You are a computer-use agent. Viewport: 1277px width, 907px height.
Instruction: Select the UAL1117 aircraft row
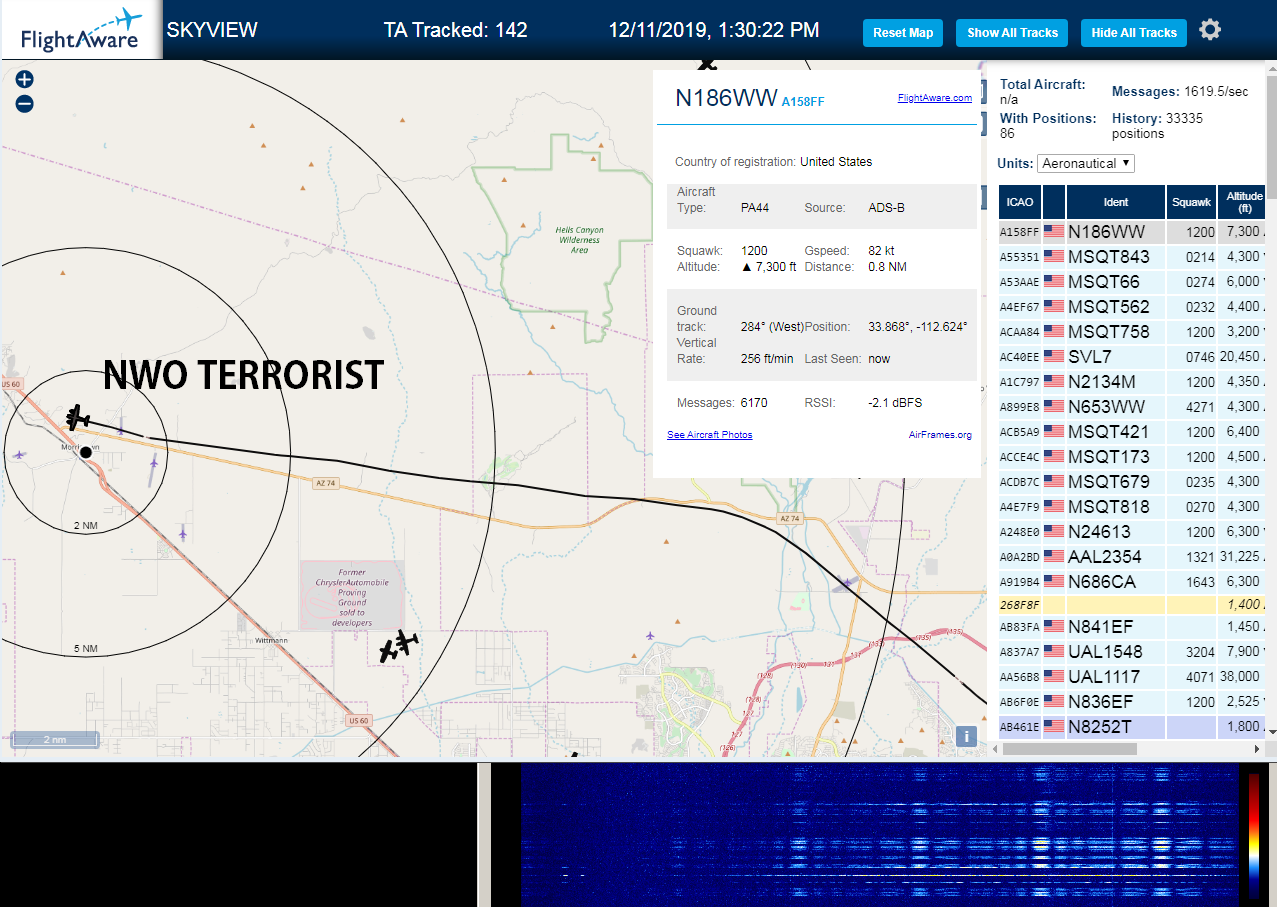(1133, 677)
